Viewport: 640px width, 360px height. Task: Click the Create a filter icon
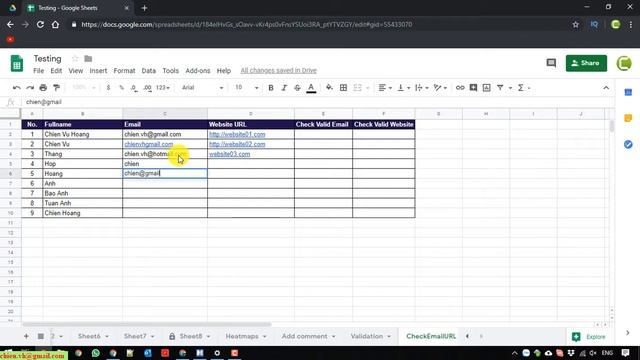pyautogui.click(x=500, y=88)
